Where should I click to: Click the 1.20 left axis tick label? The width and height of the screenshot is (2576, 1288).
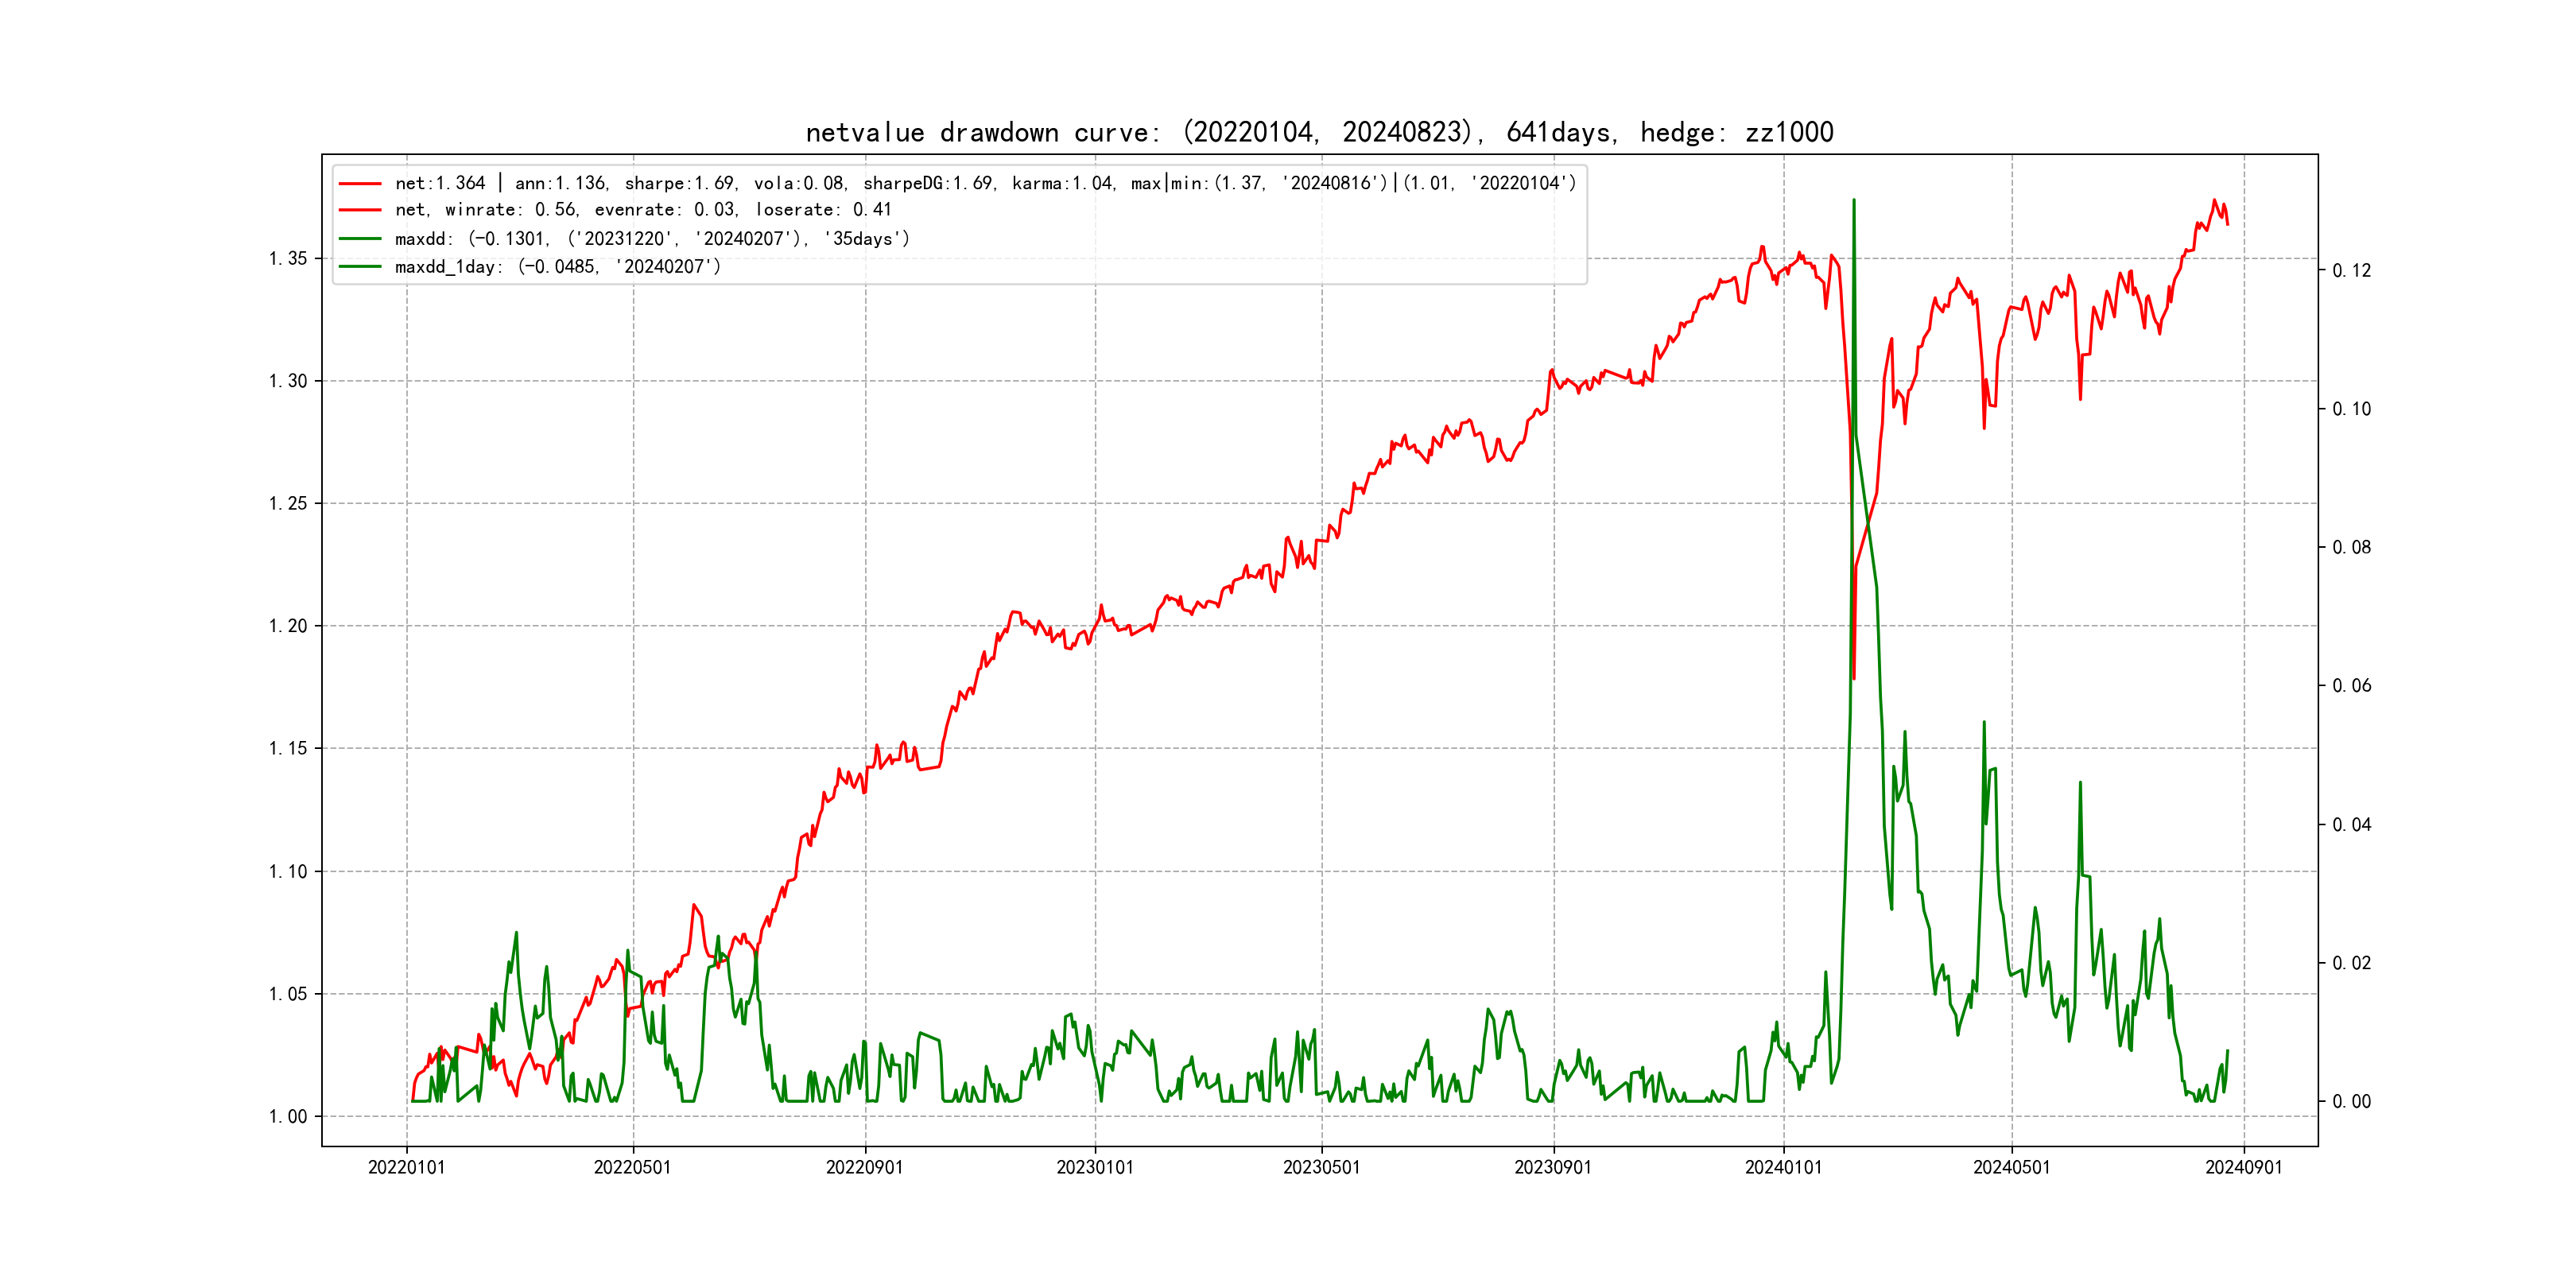coord(288,627)
